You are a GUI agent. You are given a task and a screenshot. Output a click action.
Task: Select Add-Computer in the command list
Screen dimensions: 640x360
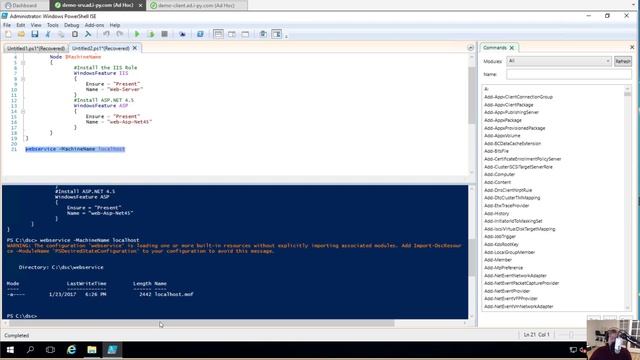click(499, 174)
